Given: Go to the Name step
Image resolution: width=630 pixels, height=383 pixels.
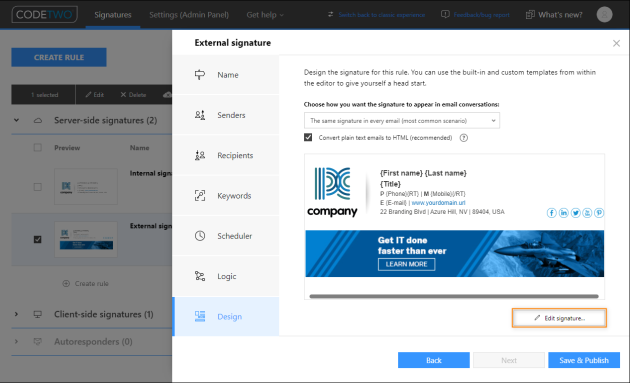Looking at the screenshot, I should tap(225, 75).
